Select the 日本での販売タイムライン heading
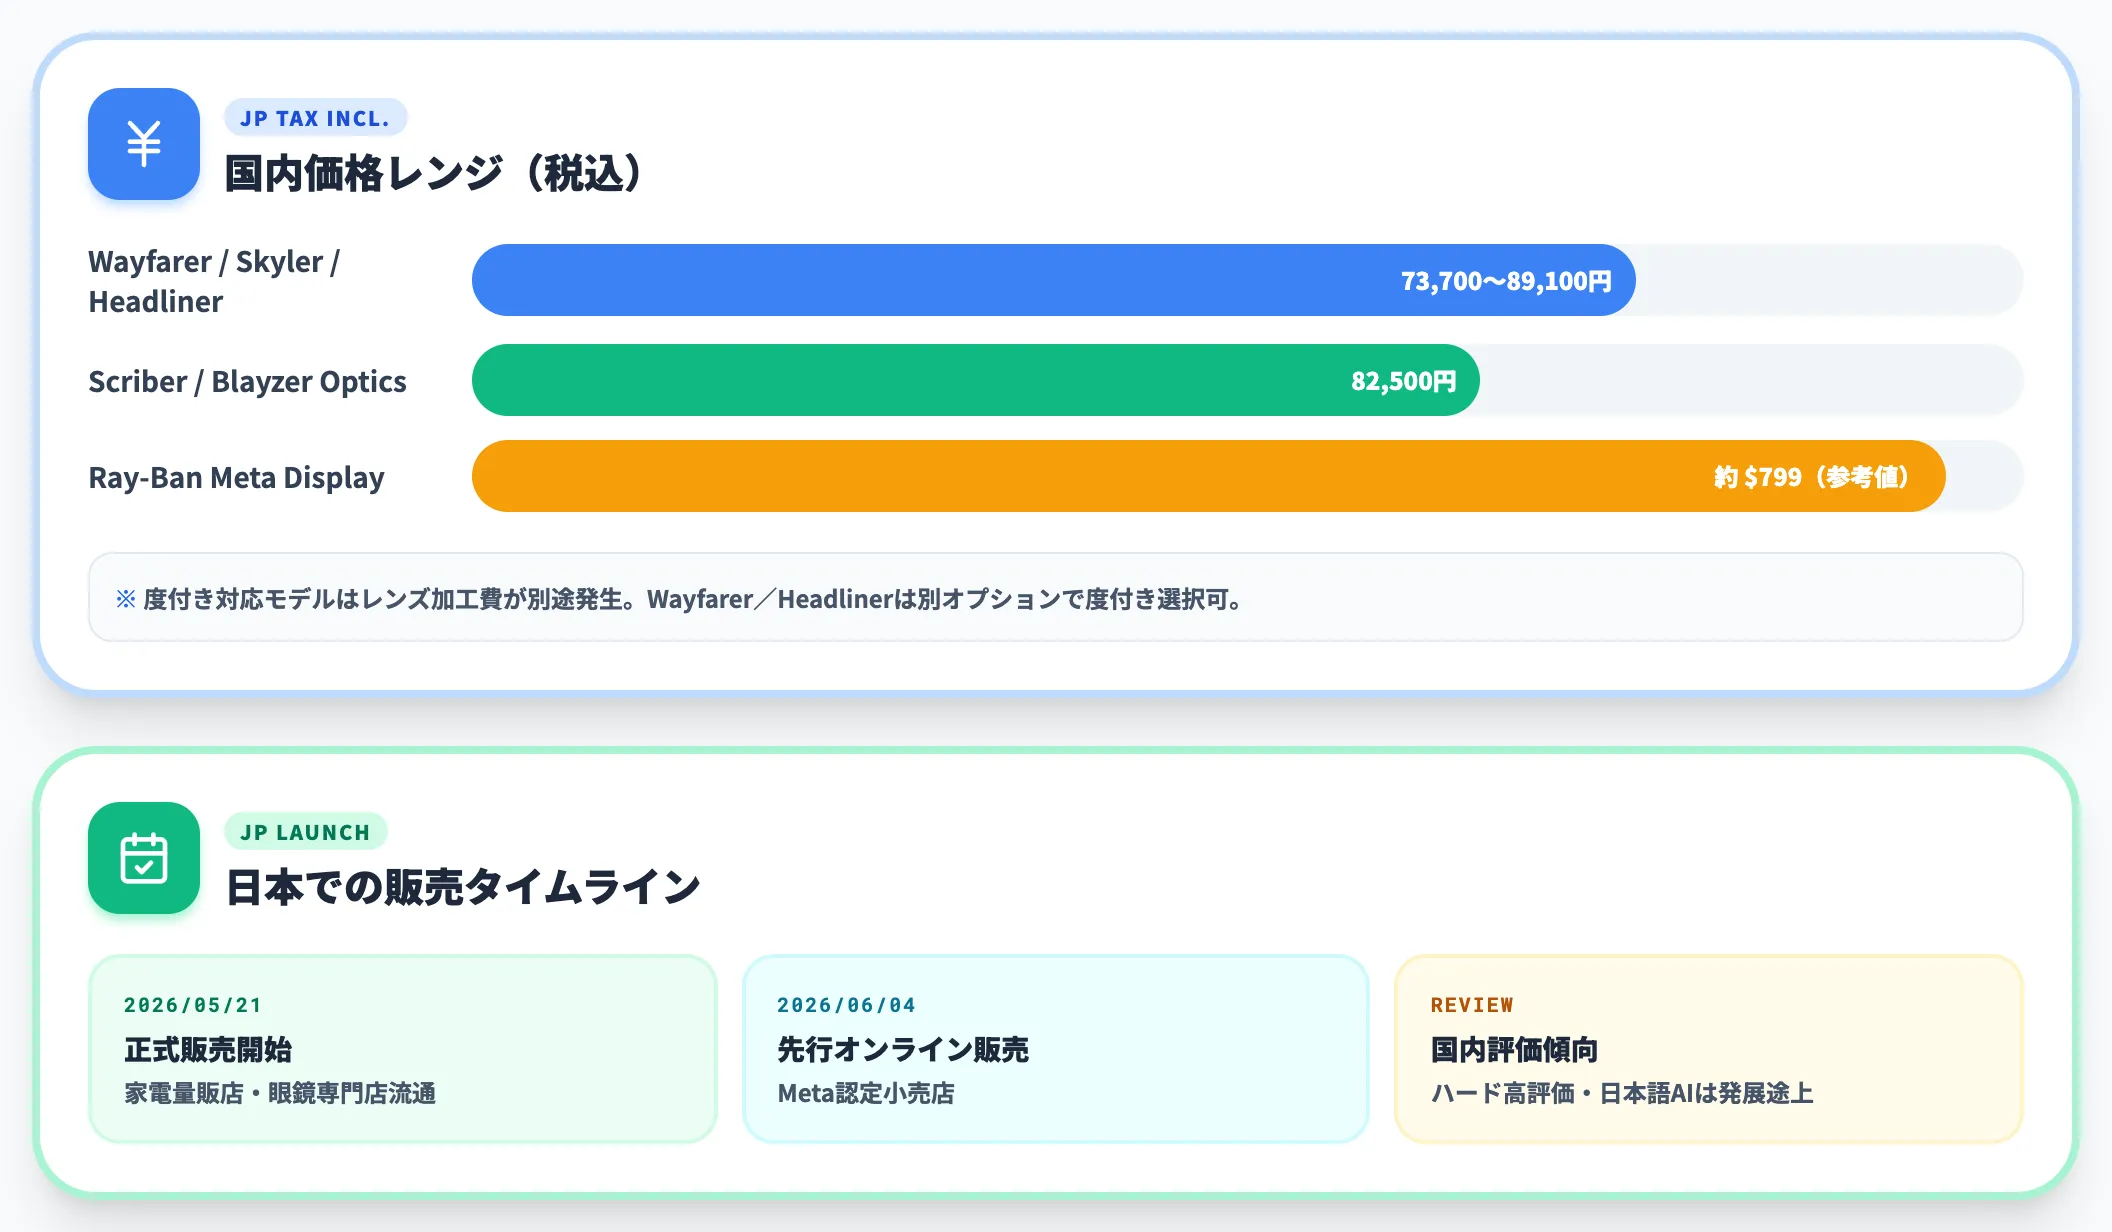The height and width of the screenshot is (1232, 2112). 463,887
